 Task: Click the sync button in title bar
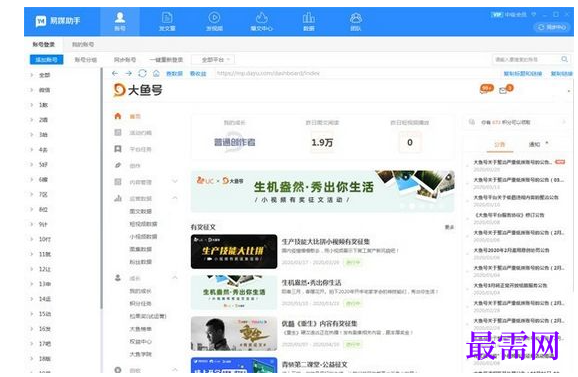[x=552, y=27]
